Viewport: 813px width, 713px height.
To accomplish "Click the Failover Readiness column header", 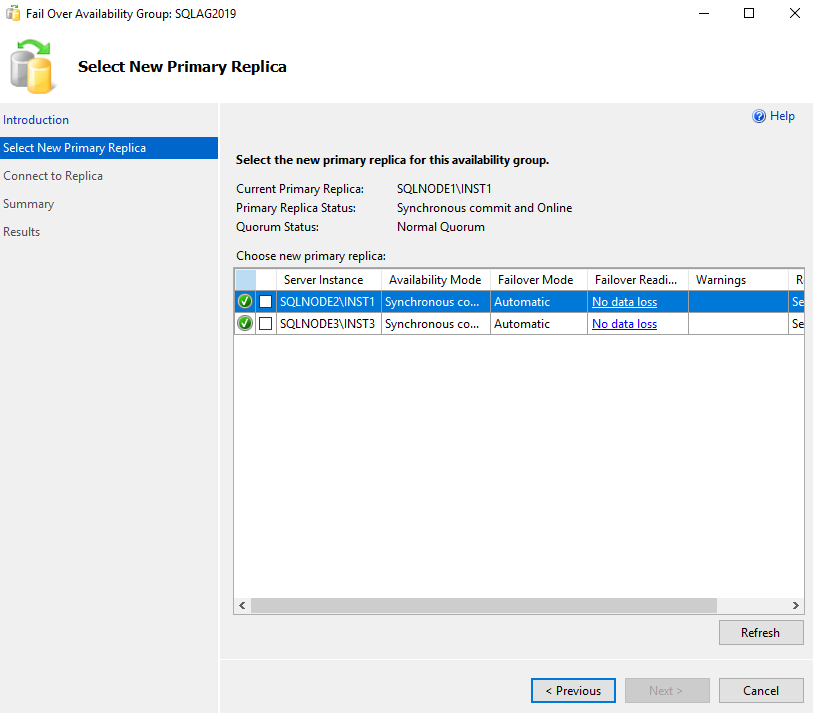I will [638, 280].
